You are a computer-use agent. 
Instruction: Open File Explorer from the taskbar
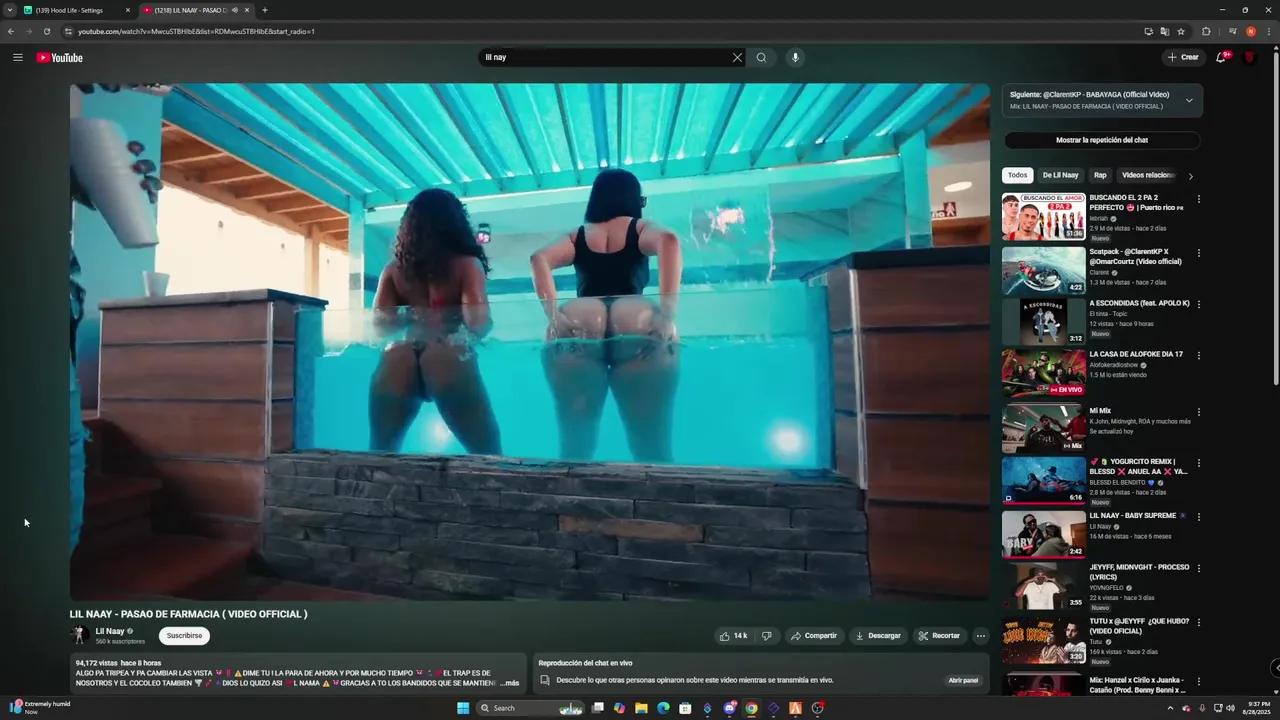[641, 708]
